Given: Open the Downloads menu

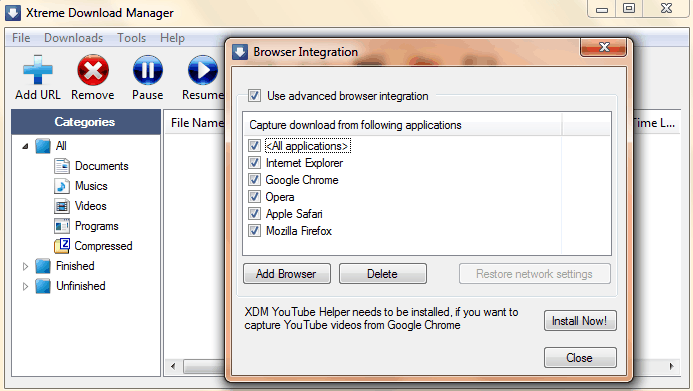Looking at the screenshot, I should tap(73, 38).
